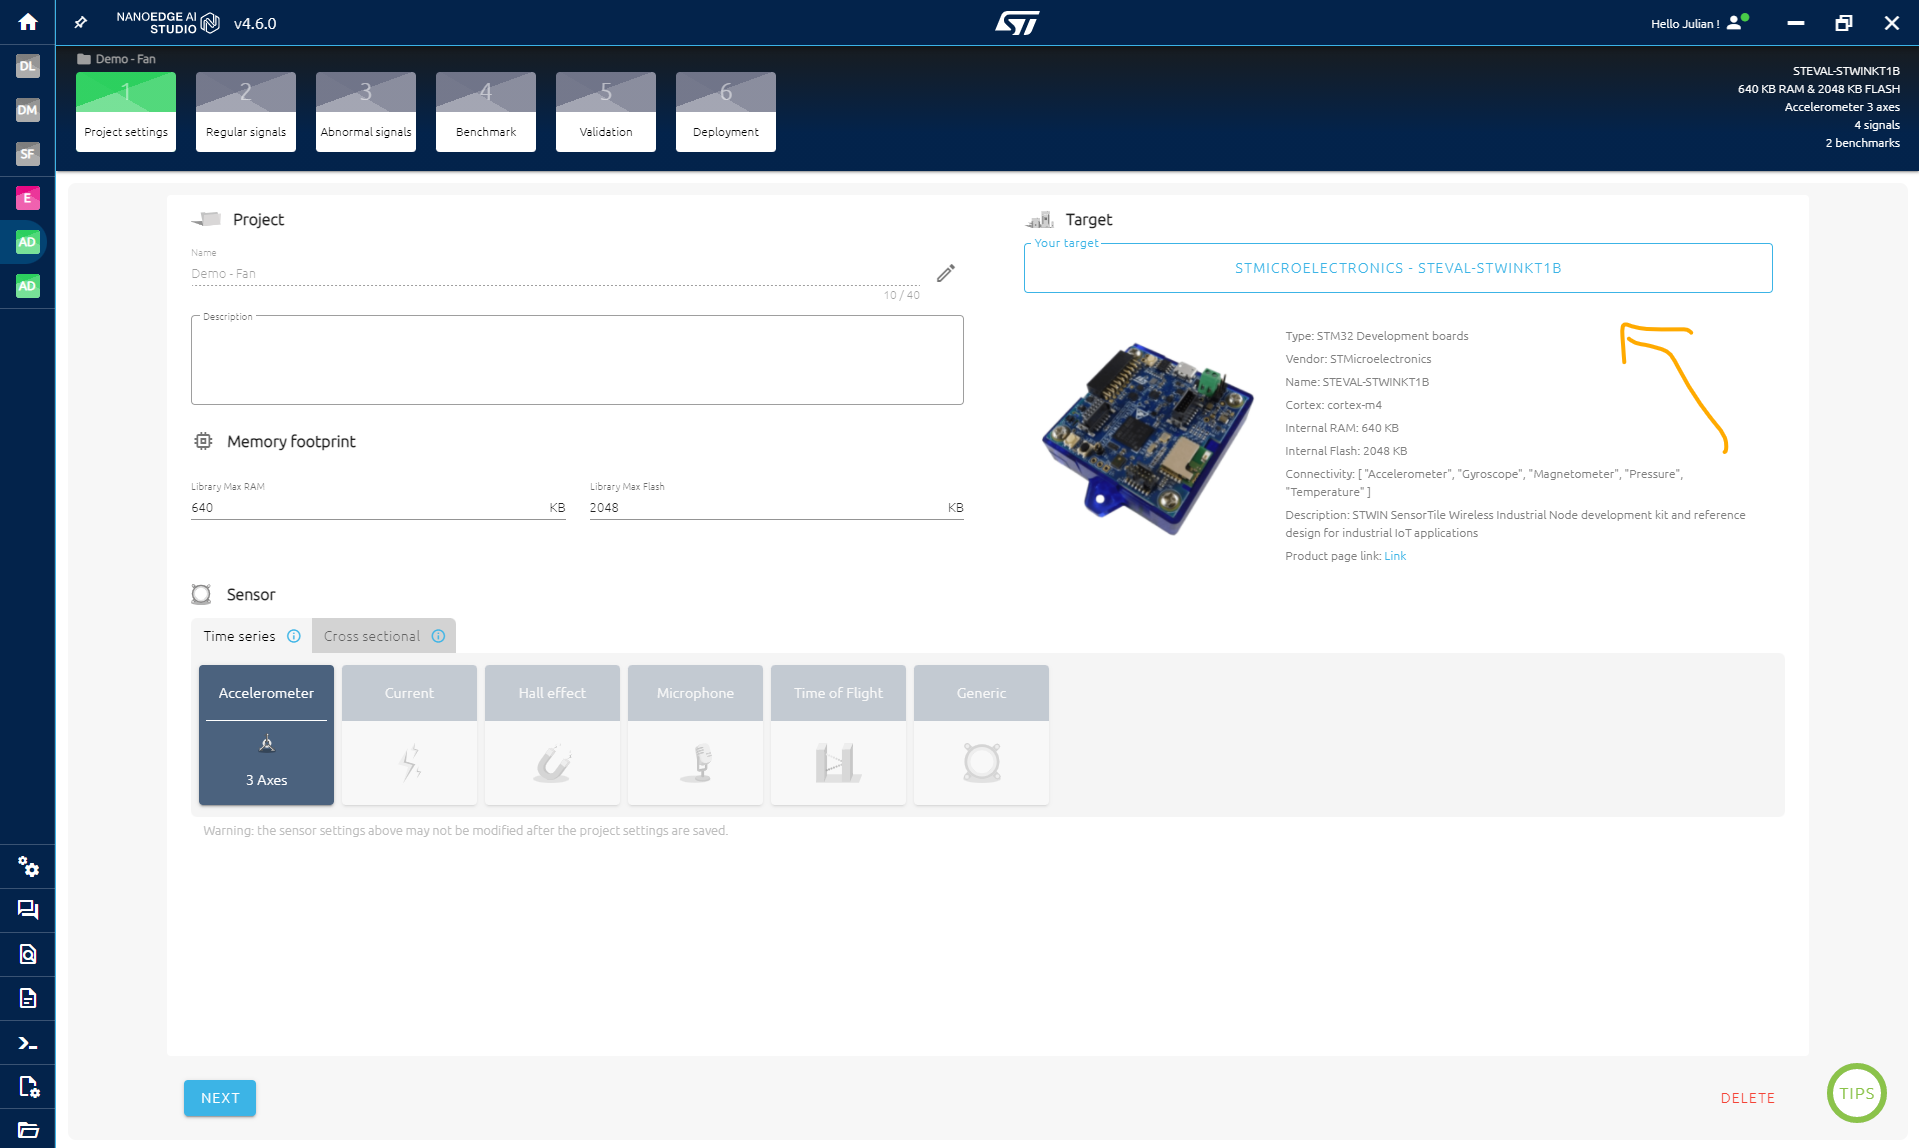Pin the navigation sidebar with the pin icon
This screenshot has height=1148, width=1919.
(80, 22)
